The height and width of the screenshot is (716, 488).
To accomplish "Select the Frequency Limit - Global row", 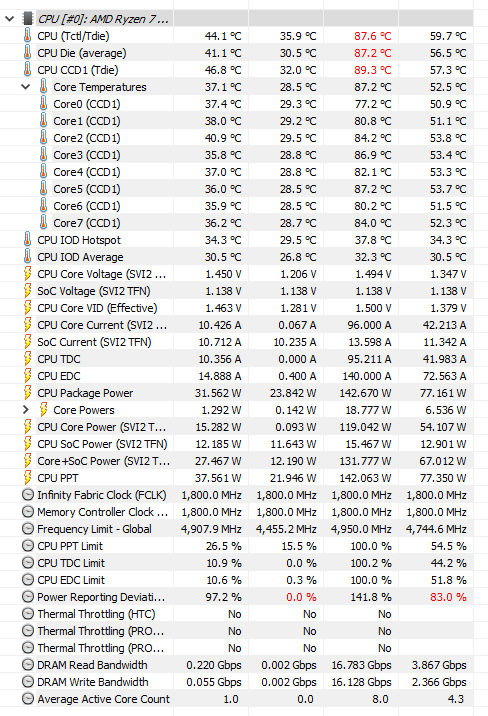I will click(x=236, y=529).
